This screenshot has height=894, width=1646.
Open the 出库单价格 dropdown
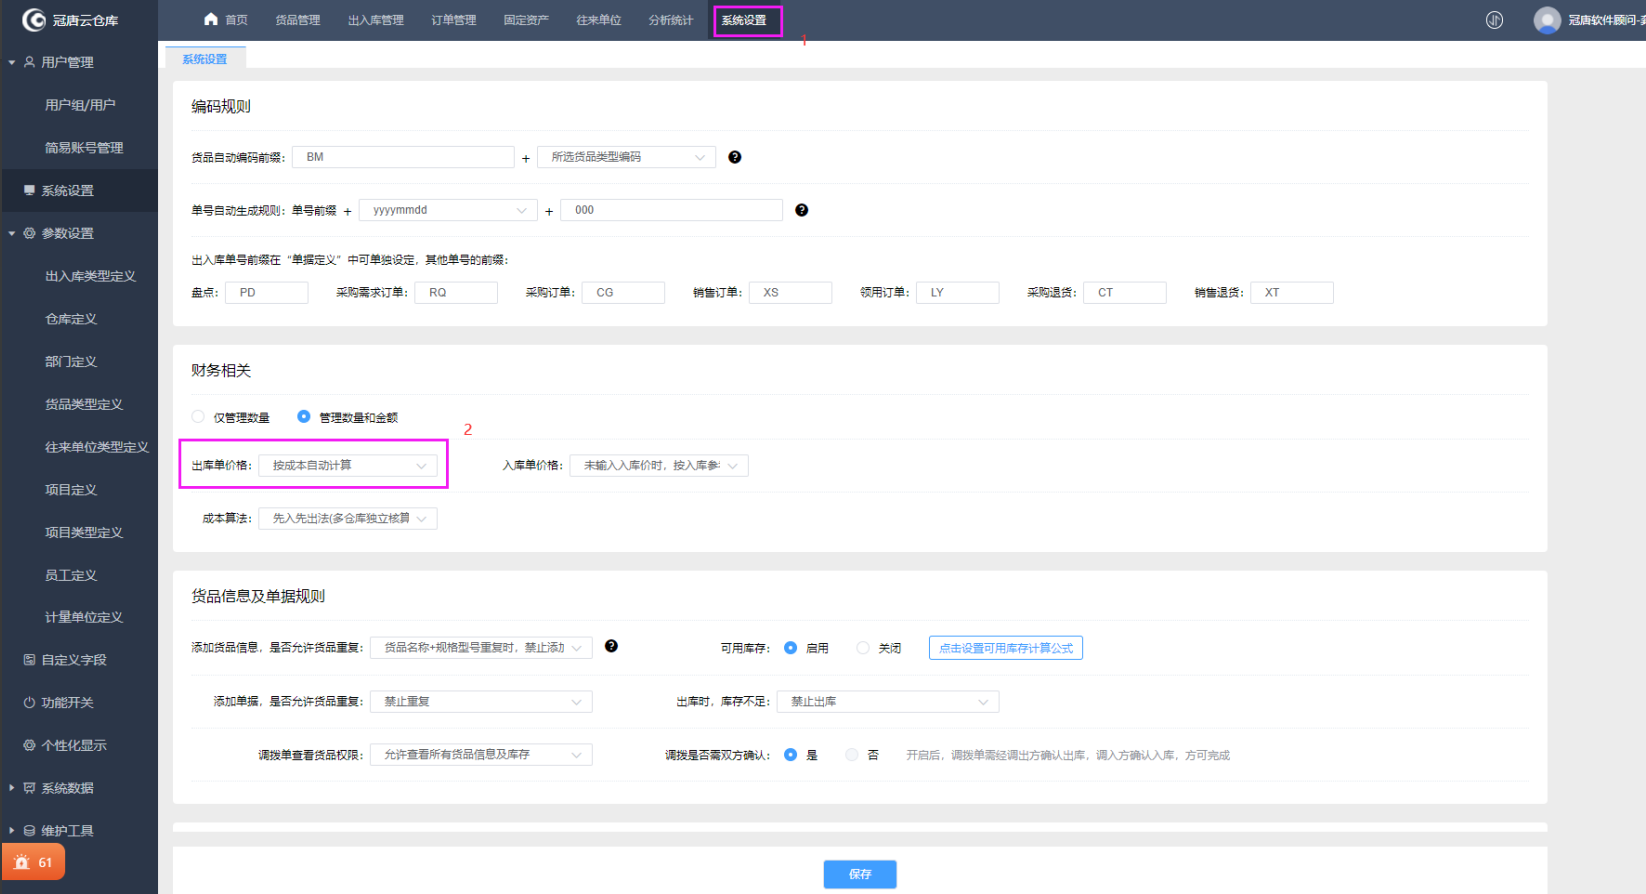click(348, 465)
